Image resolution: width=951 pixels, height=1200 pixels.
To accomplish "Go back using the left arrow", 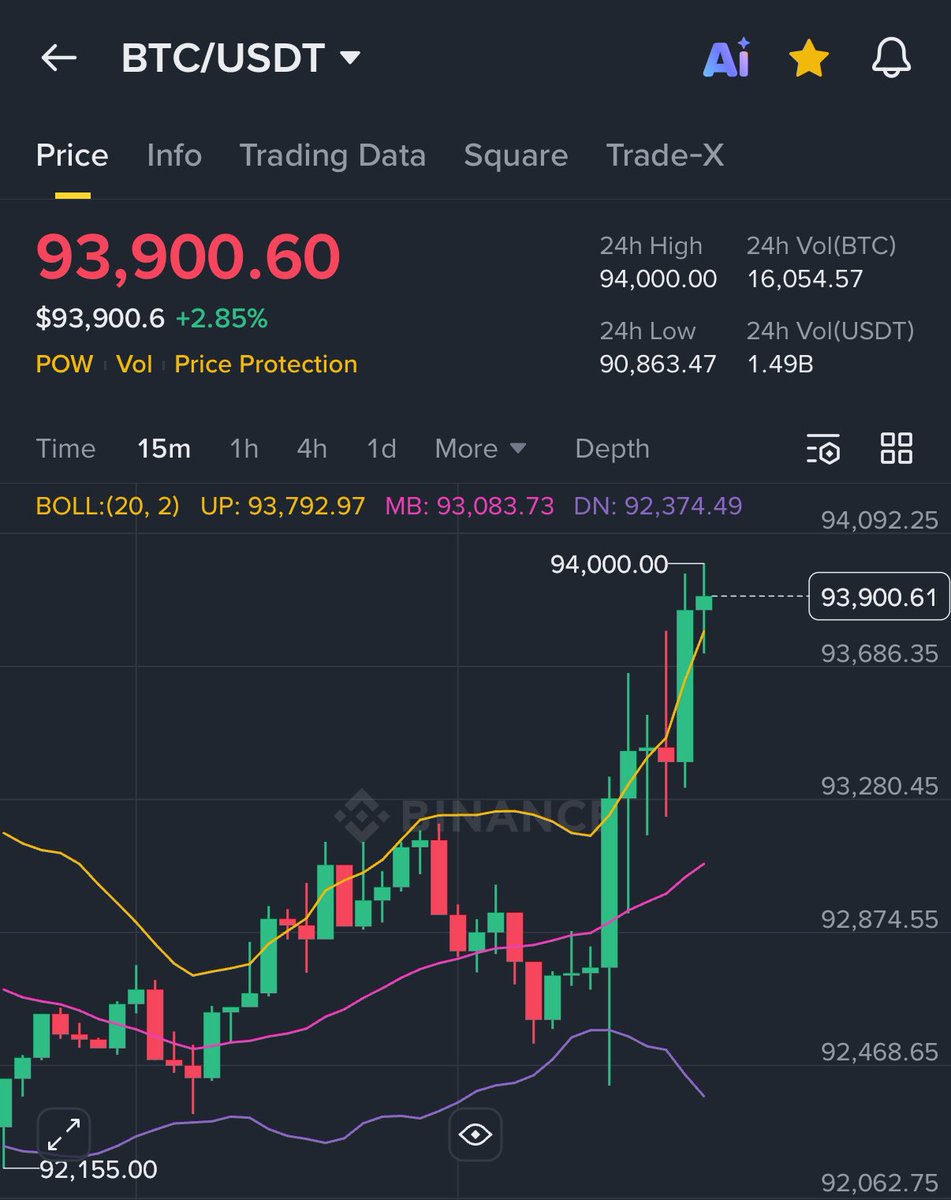I will pyautogui.click(x=58, y=58).
